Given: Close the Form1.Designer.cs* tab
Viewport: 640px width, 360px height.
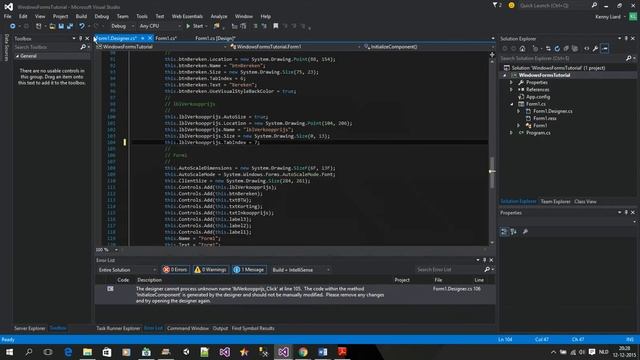Looking at the screenshot, I should (x=150, y=38).
